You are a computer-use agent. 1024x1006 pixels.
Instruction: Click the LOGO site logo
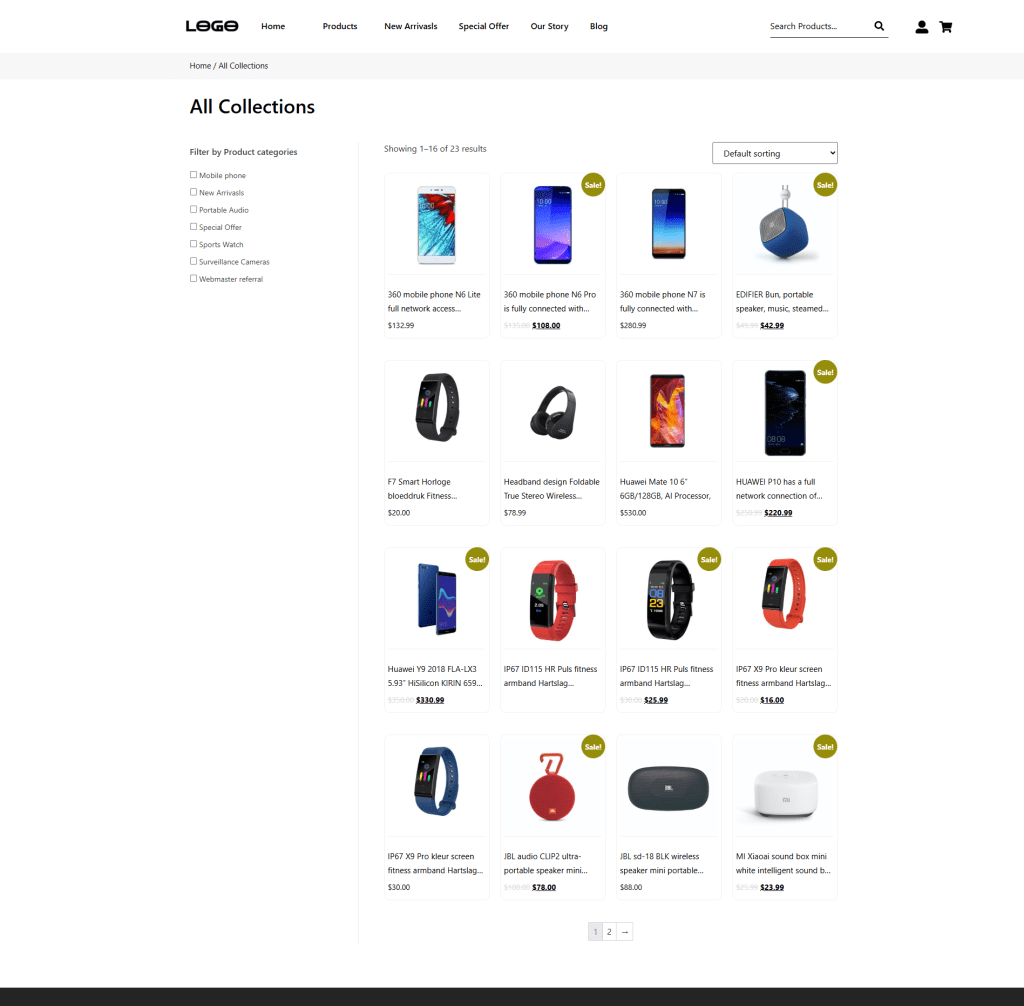(x=212, y=26)
